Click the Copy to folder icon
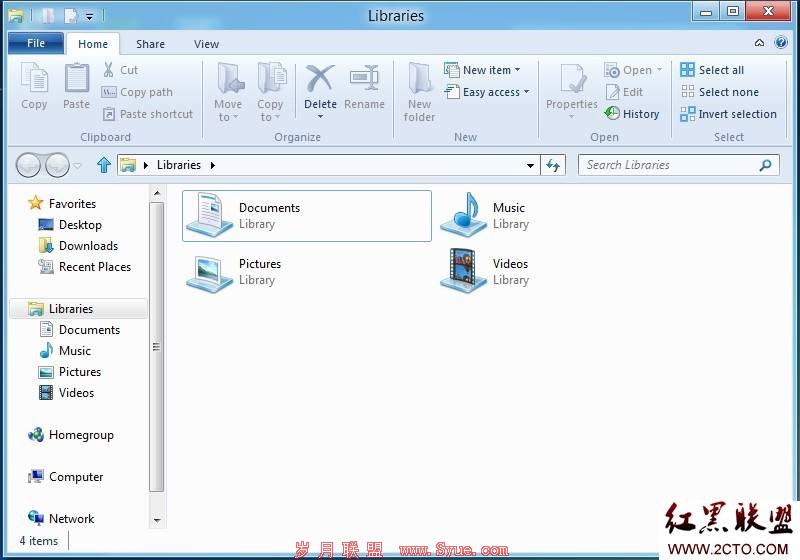This screenshot has width=800, height=560. [272, 79]
